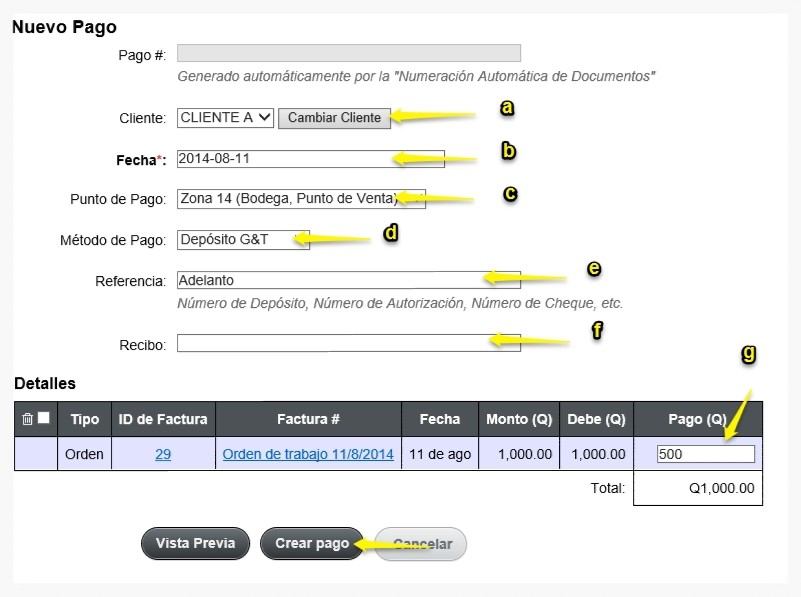Open the Cliente dropdown showing CLIENTE A
Image resolution: width=801 pixels, height=597 pixels.
[225, 118]
